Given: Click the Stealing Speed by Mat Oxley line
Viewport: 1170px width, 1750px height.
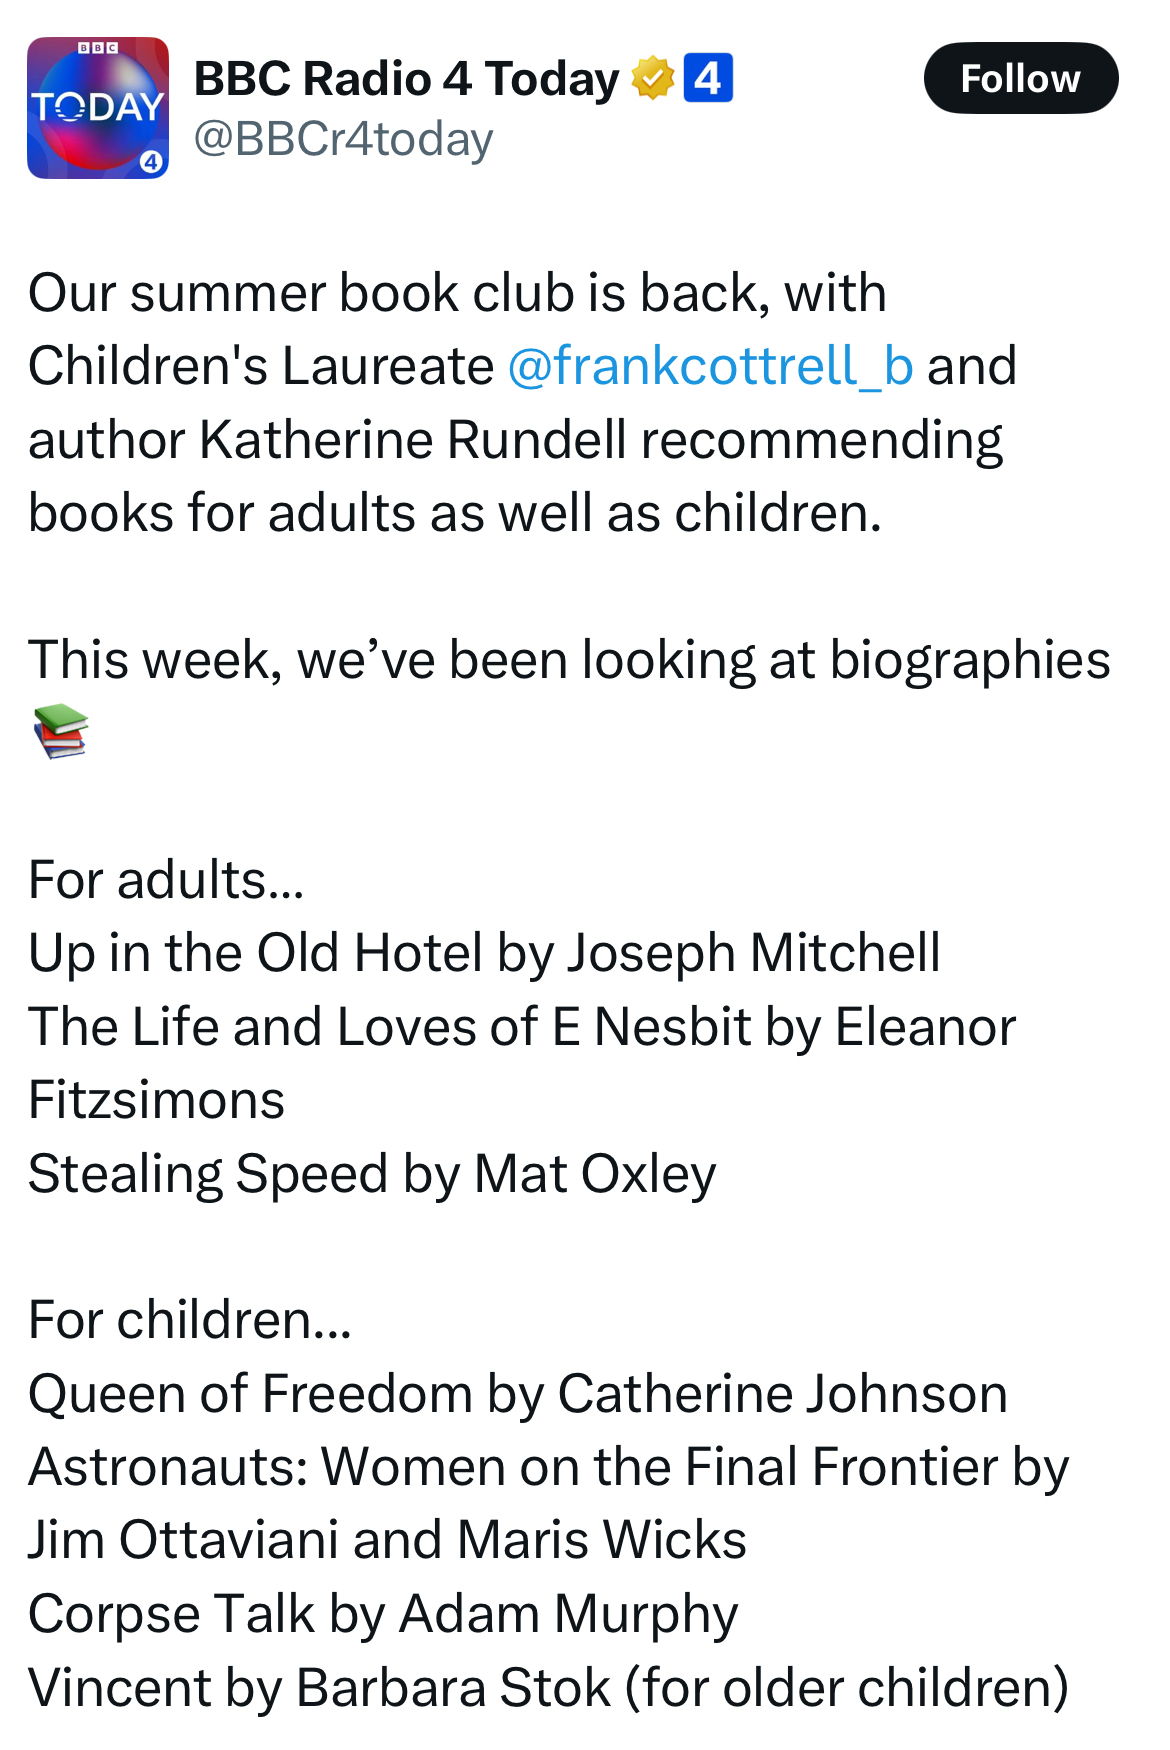Looking at the screenshot, I should point(372,1173).
